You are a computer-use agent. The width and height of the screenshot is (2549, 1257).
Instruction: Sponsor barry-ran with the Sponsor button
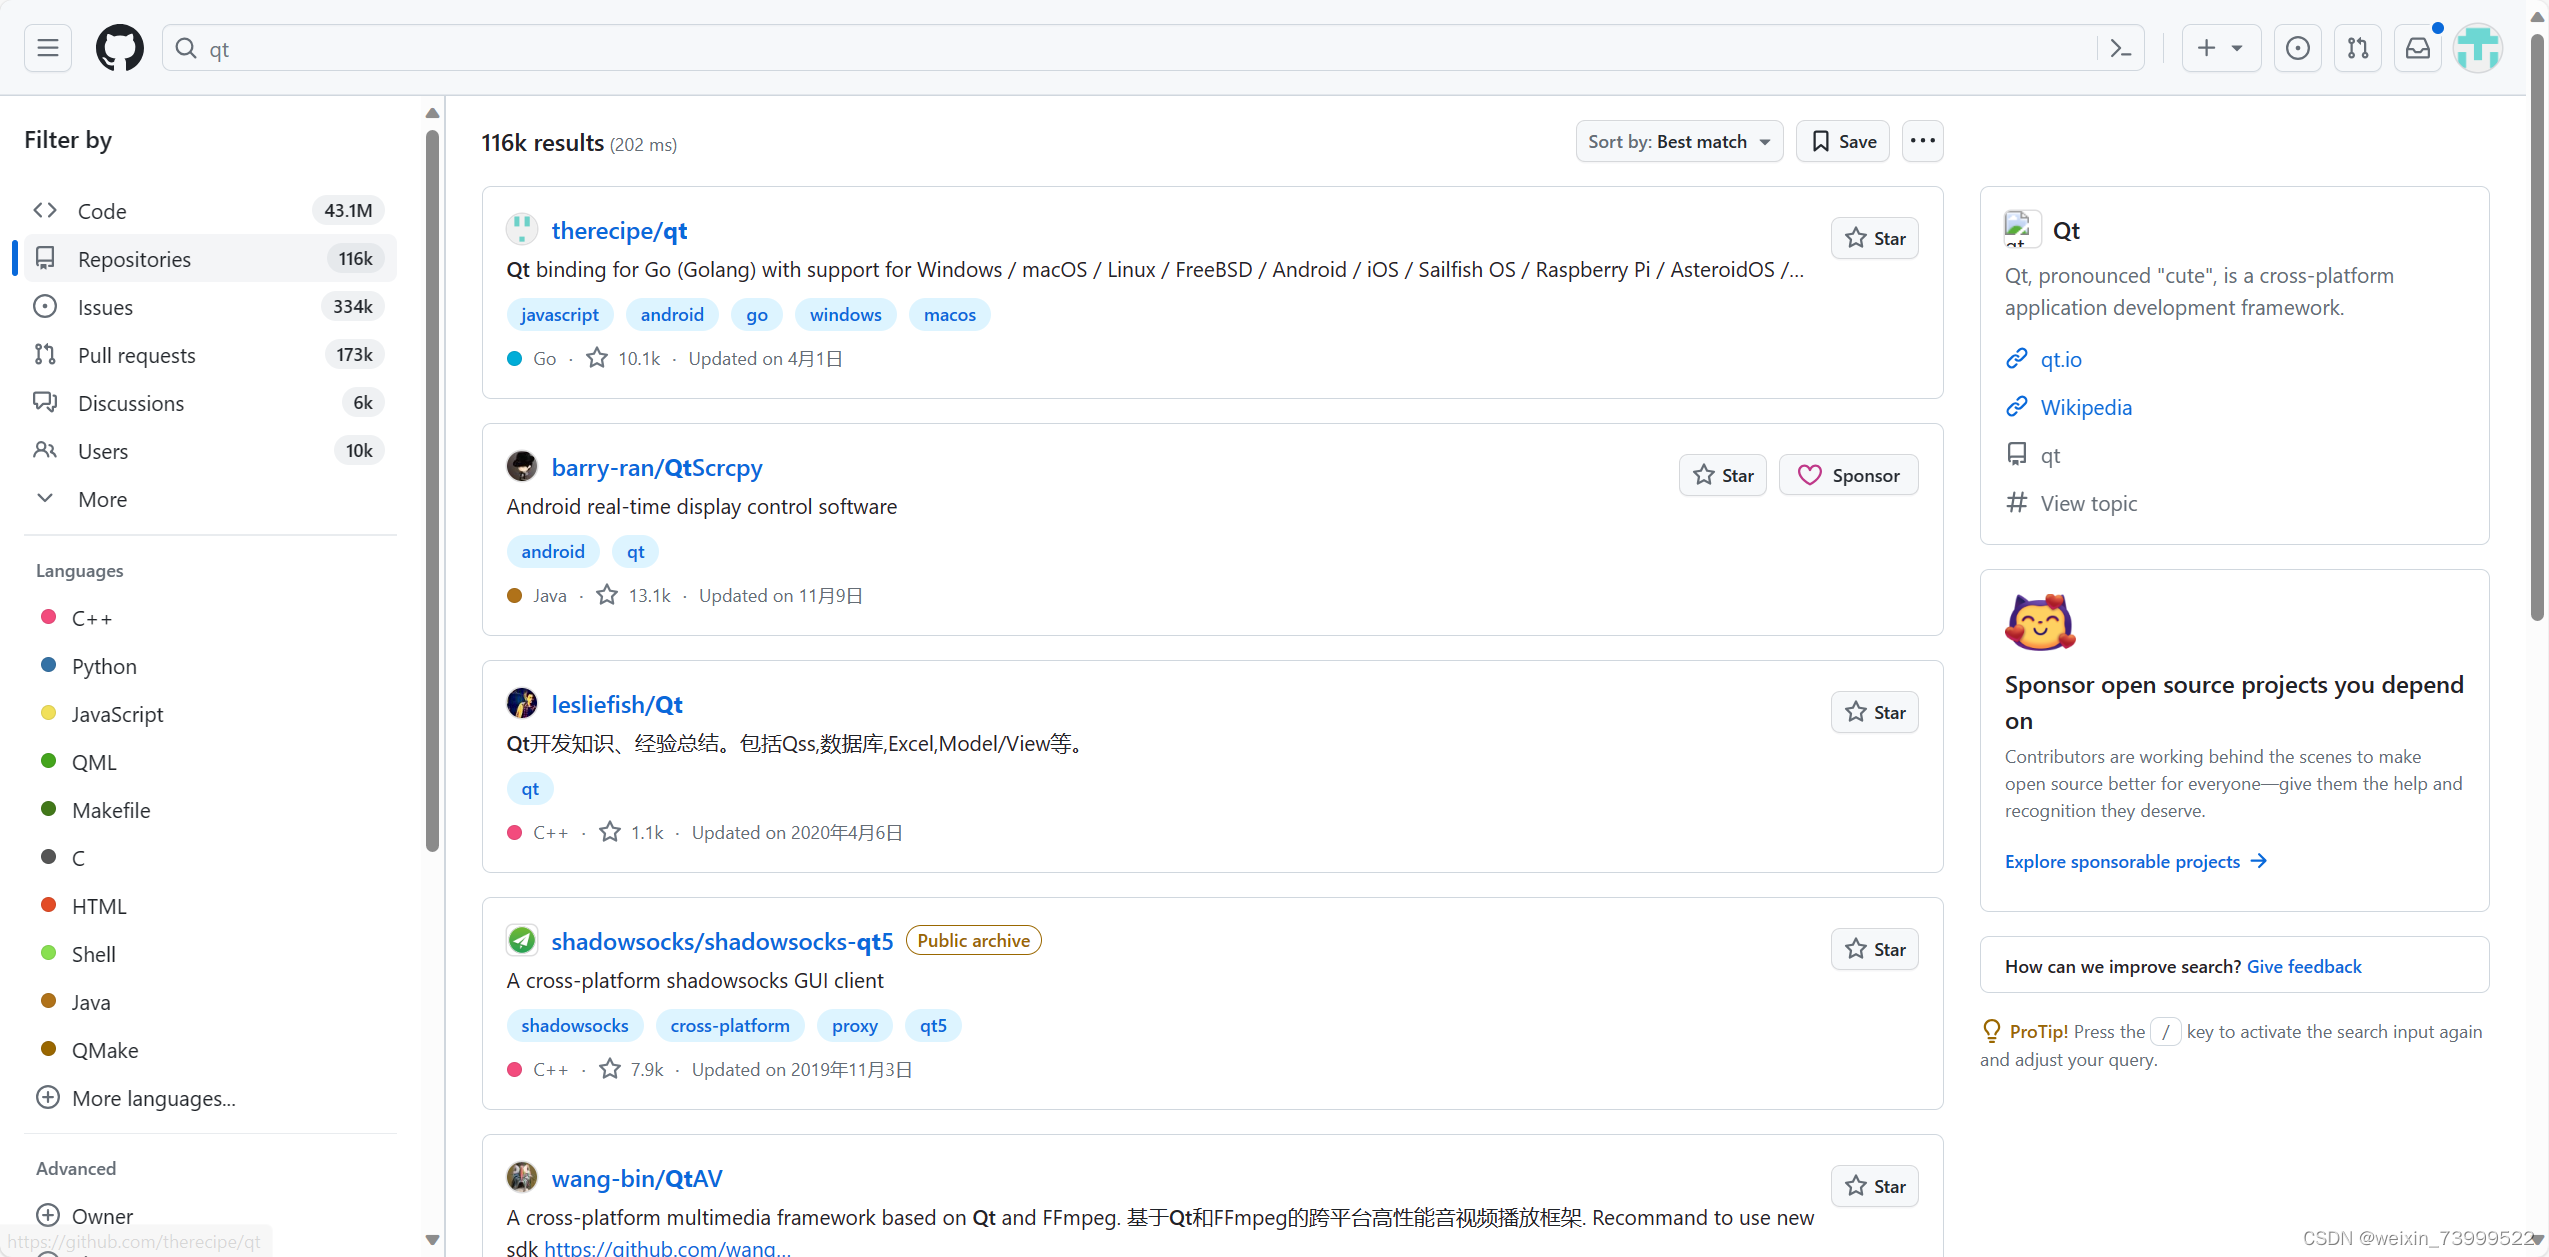(1848, 475)
